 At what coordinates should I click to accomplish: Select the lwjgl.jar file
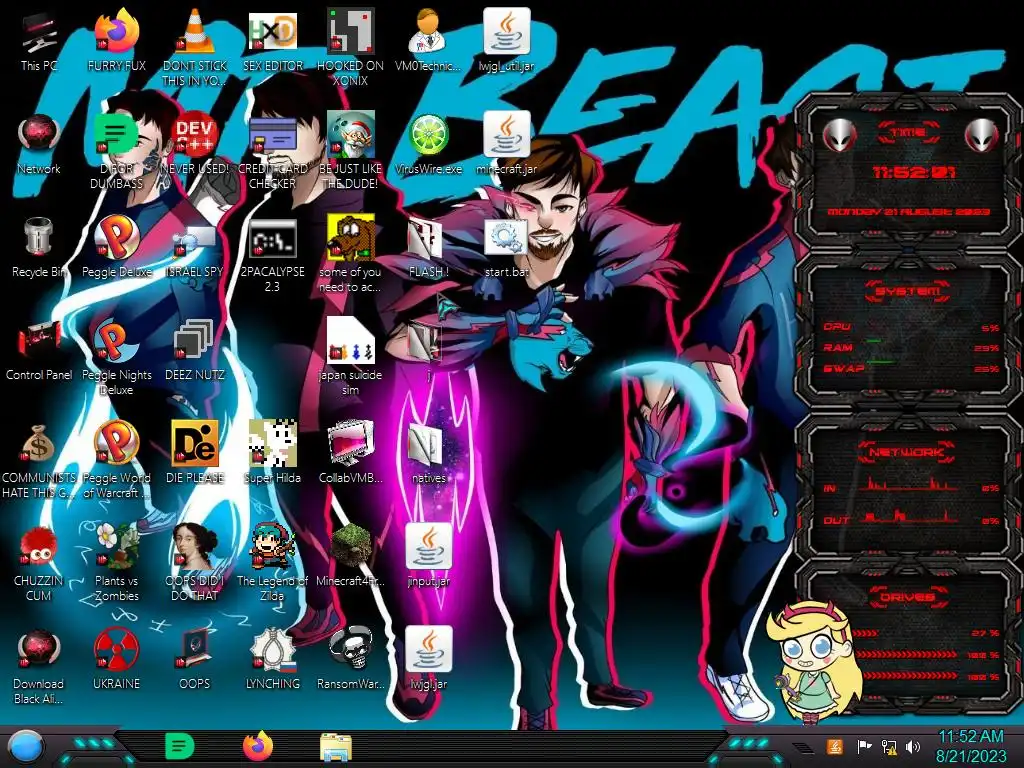(x=428, y=650)
